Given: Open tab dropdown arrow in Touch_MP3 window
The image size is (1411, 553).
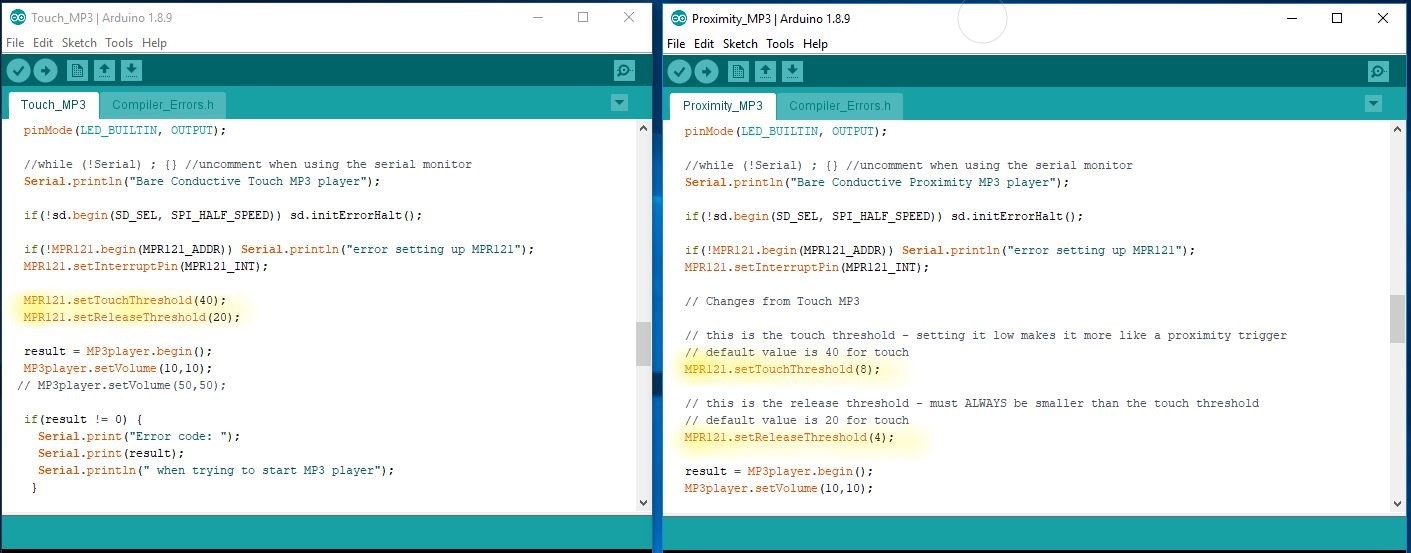Looking at the screenshot, I should pyautogui.click(x=619, y=102).
